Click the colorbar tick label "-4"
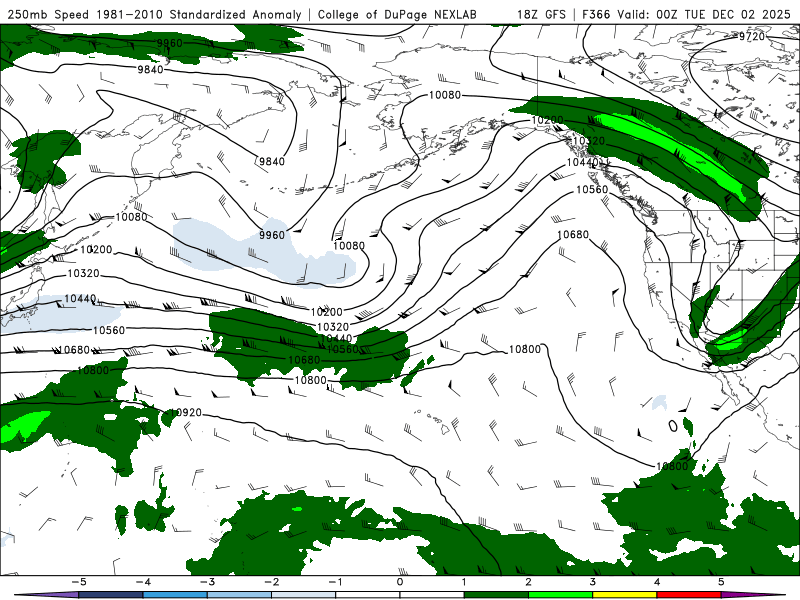800x600 pixels. tap(143, 582)
